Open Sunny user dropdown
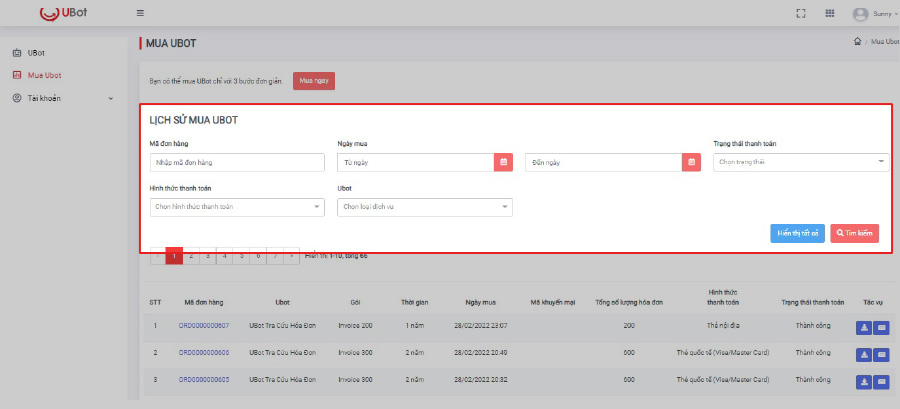The width and height of the screenshot is (900, 409). pyautogui.click(x=885, y=14)
